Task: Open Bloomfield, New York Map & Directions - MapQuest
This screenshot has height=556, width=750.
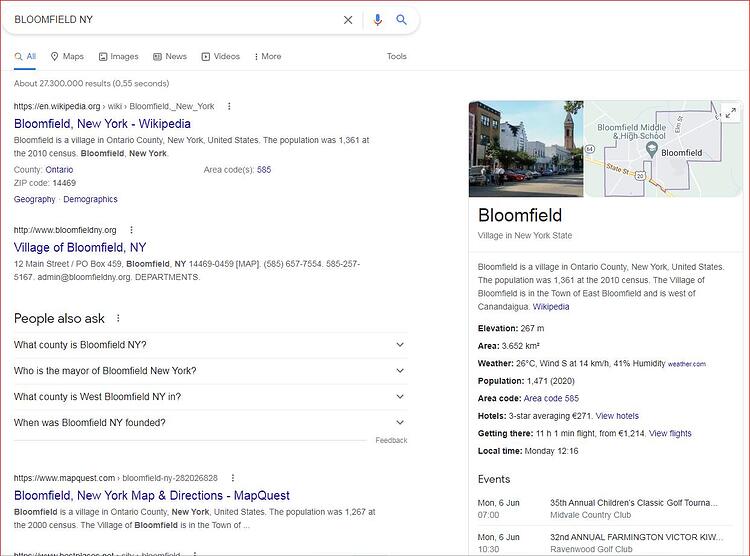Action: click(152, 496)
